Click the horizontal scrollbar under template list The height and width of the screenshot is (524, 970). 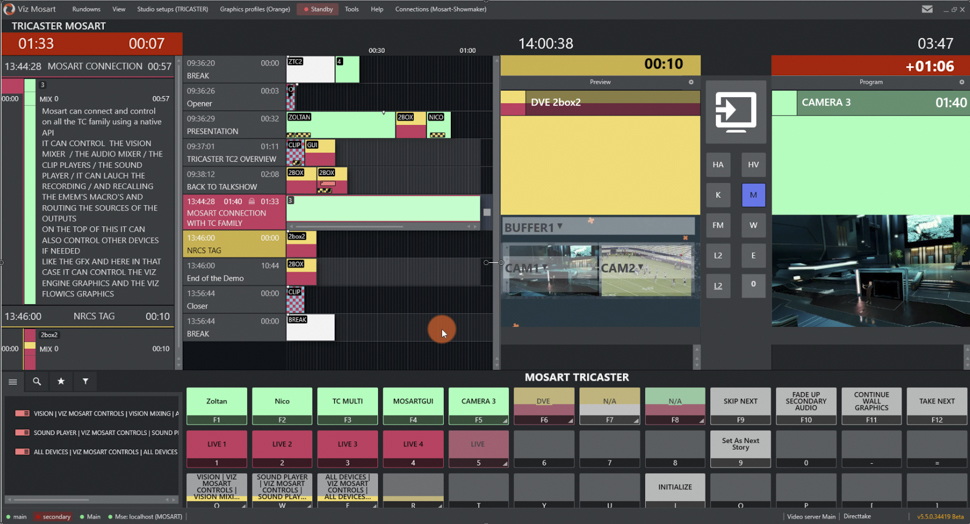(90, 499)
